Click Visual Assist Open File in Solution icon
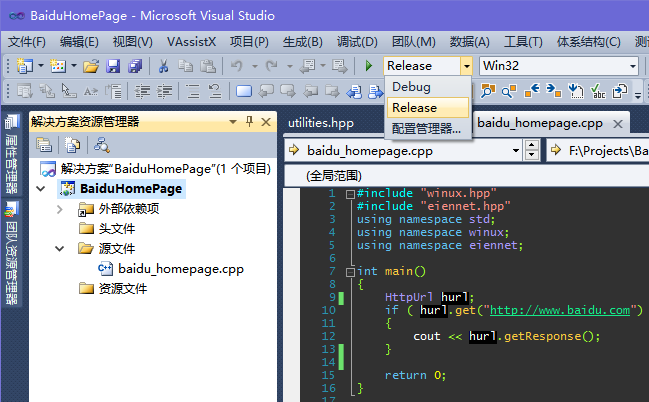Viewport: 649px width, 402px height. (488, 91)
